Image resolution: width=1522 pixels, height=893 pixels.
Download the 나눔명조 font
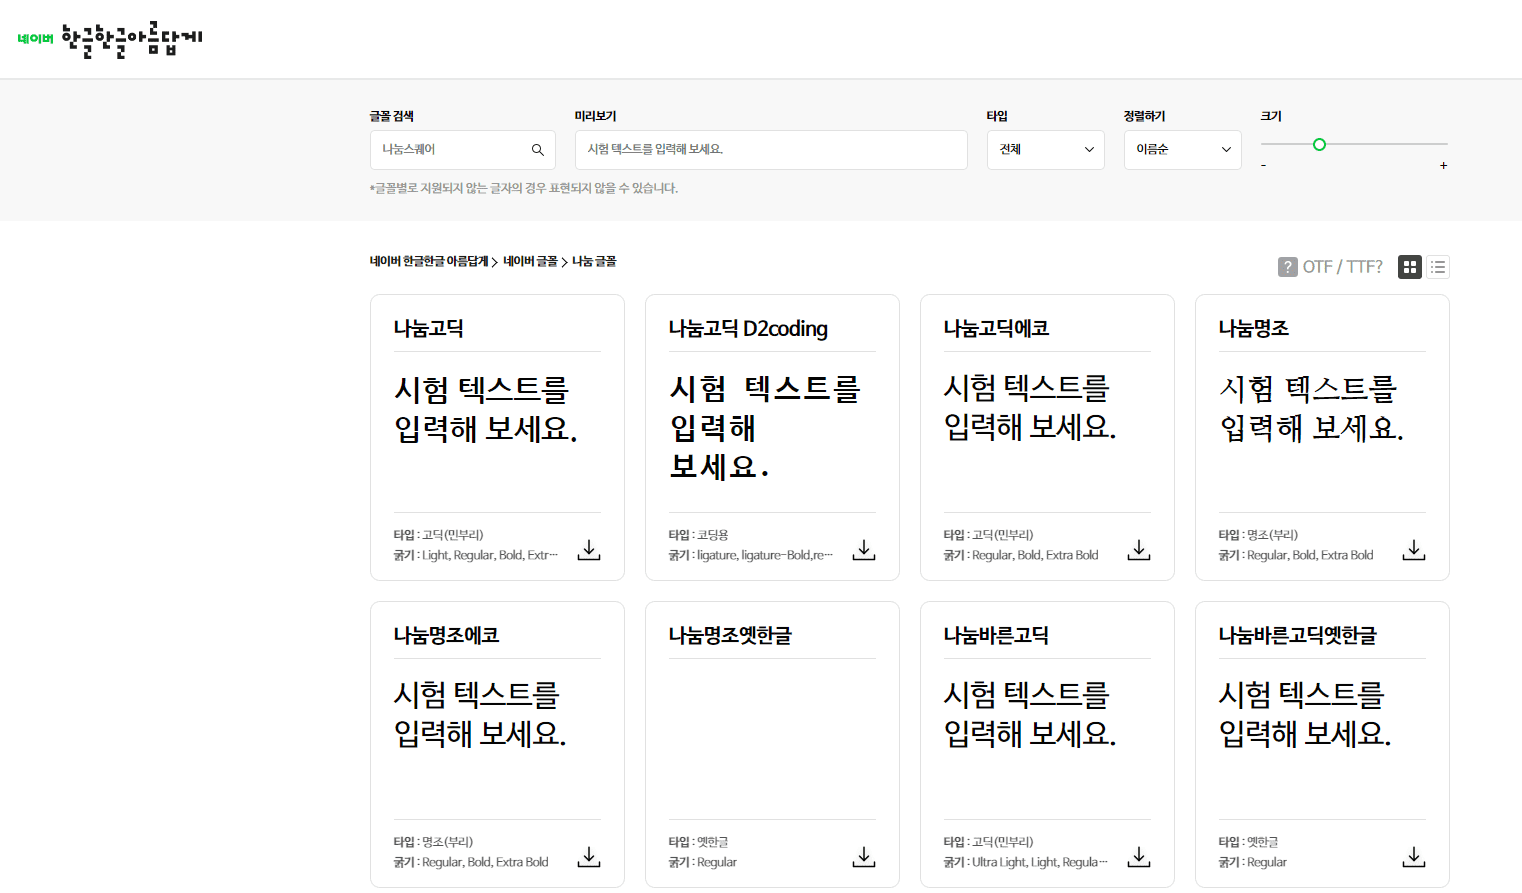[x=1414, y=550]
